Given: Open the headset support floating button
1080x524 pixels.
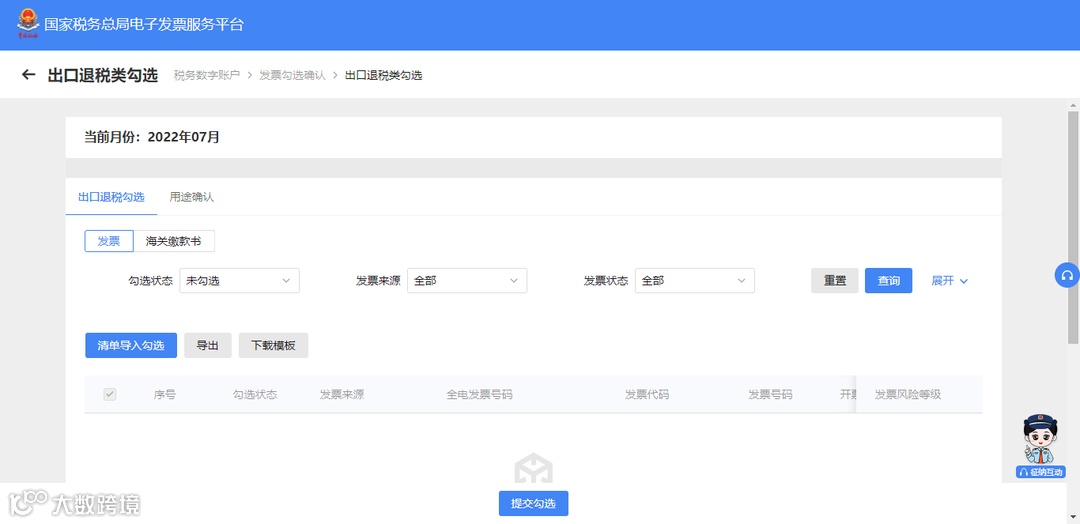Looking at the screenshot, I should click(x=1067, y=275).
